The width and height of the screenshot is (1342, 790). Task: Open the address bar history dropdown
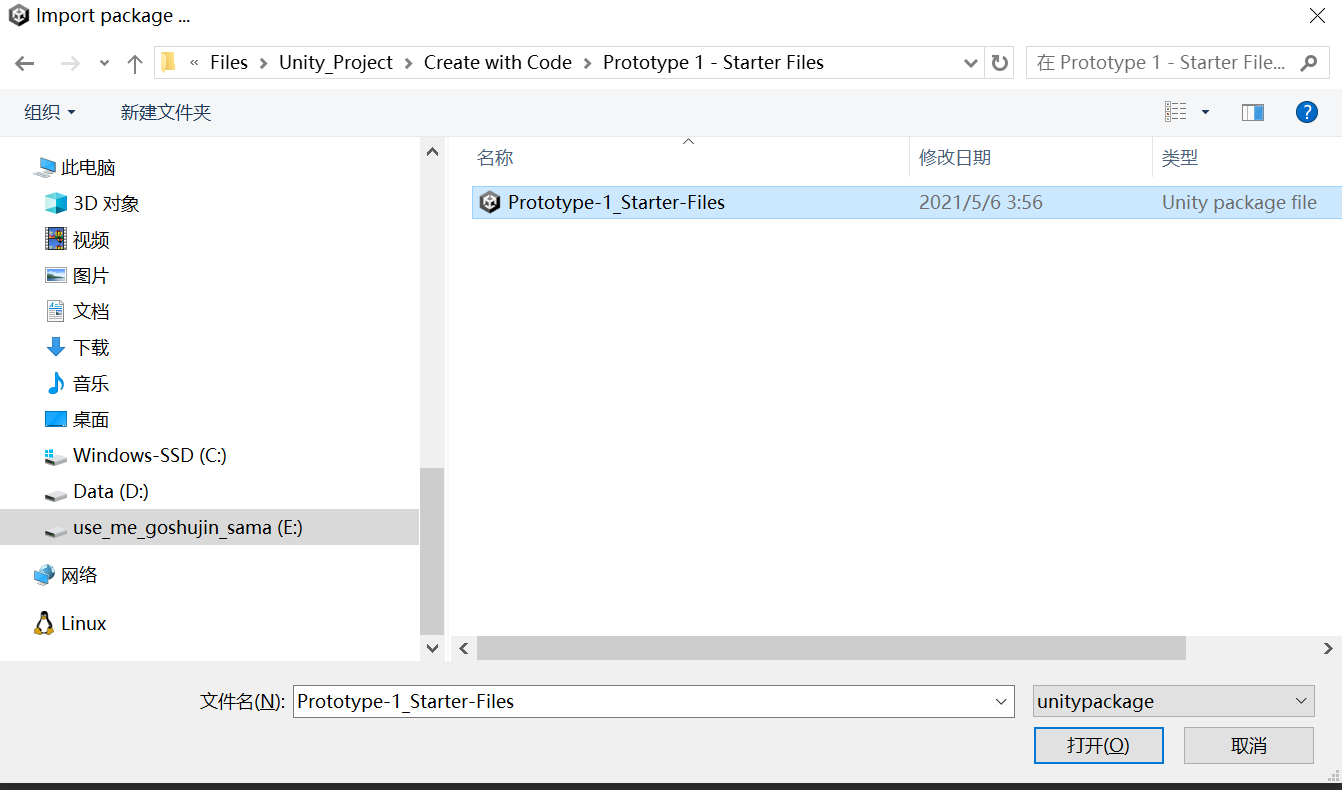(x=970, y=63)
